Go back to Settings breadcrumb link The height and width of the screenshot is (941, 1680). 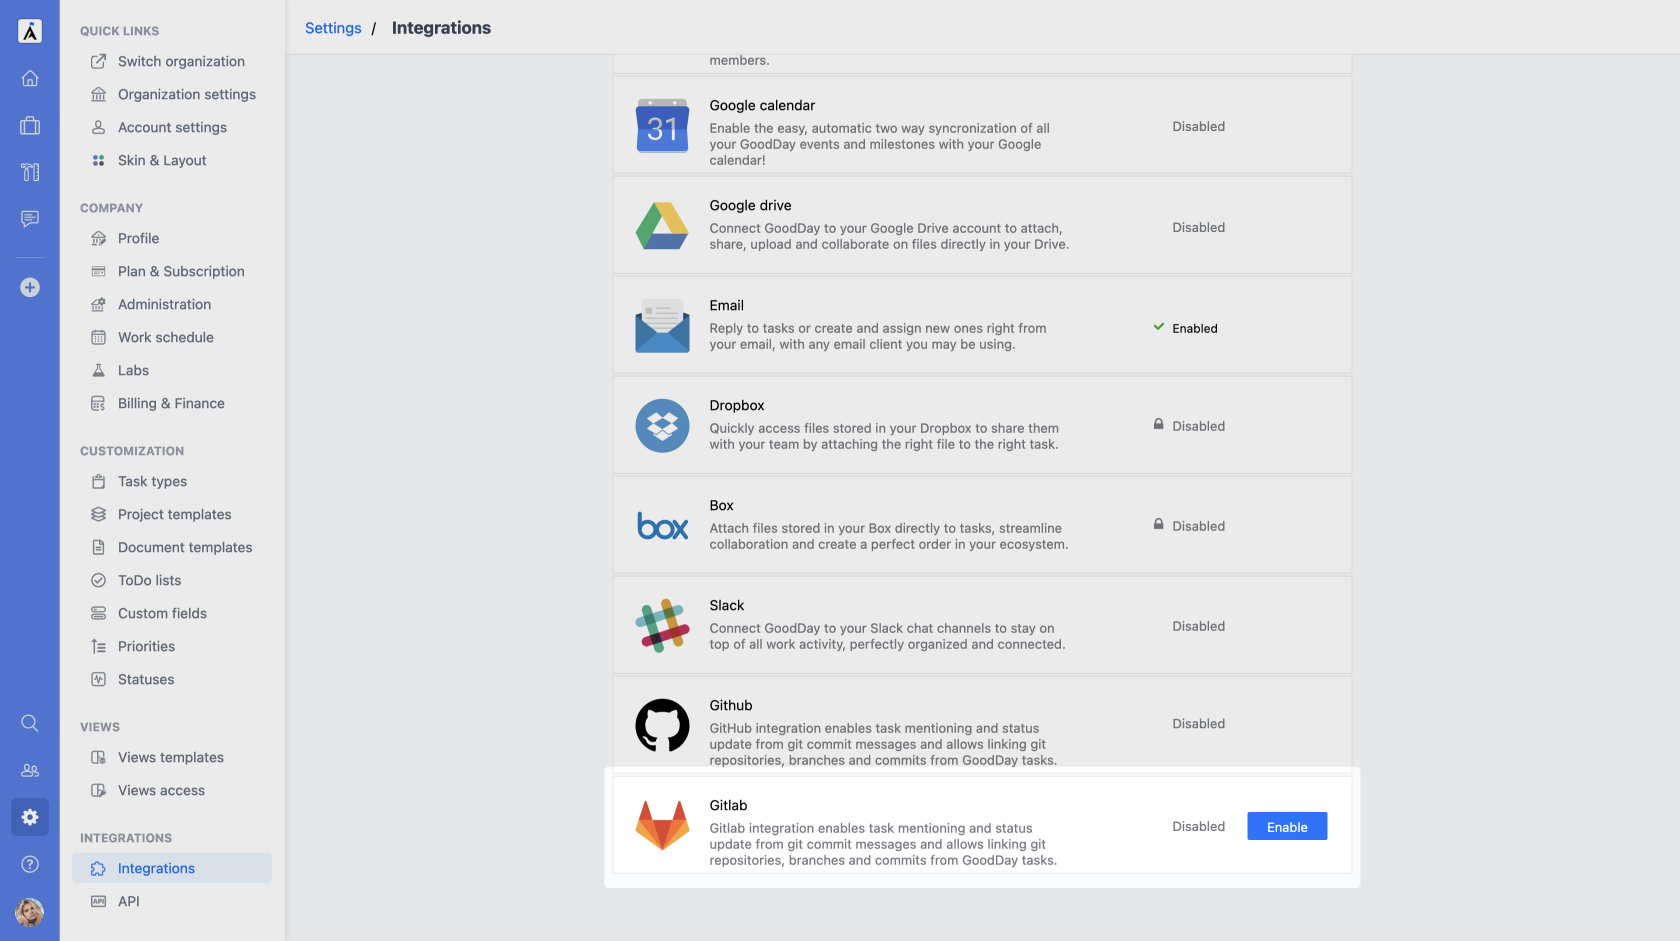(333, 28)
